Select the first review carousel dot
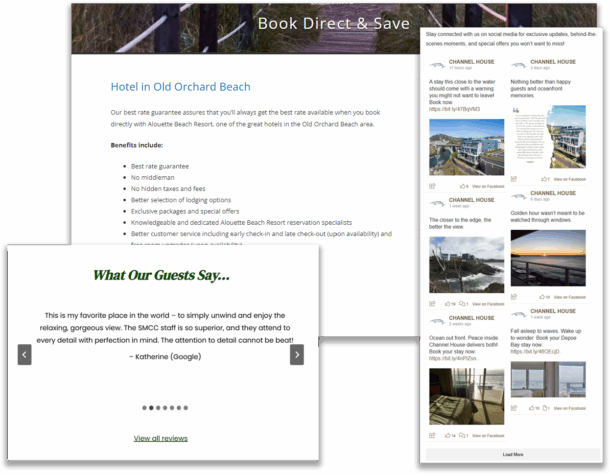The width and height of the screenshot is (610, 474). pos(144,408)
